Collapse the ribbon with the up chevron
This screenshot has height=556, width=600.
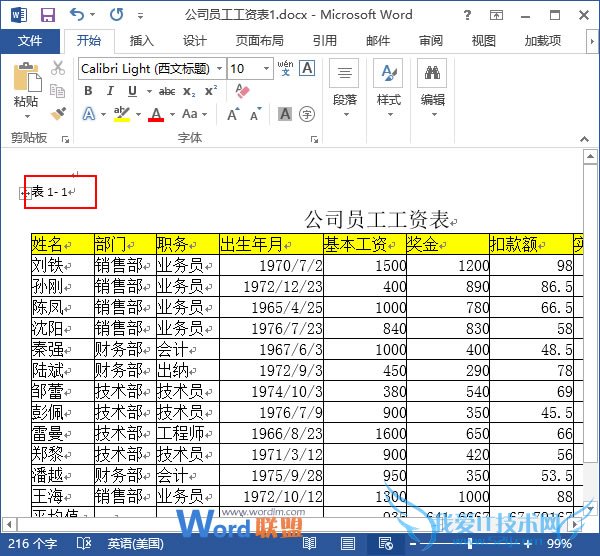(x=584, y=139)
